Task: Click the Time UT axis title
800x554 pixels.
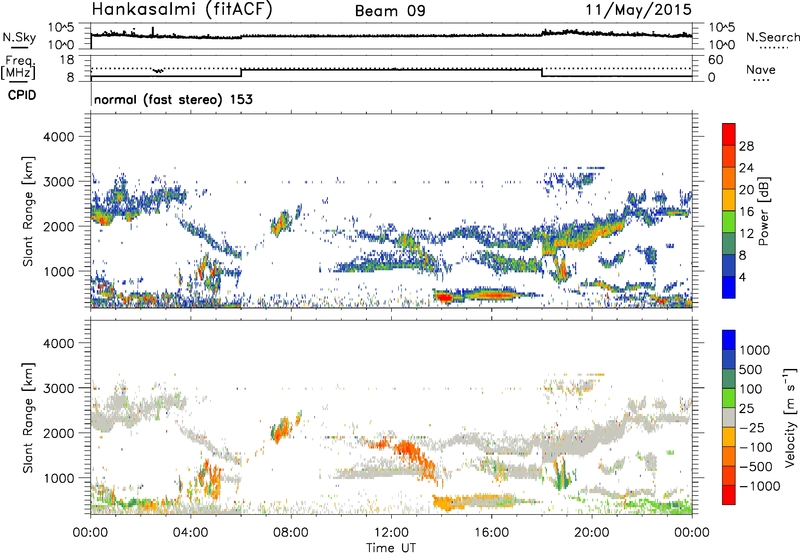Action: [x=391, y=547]
